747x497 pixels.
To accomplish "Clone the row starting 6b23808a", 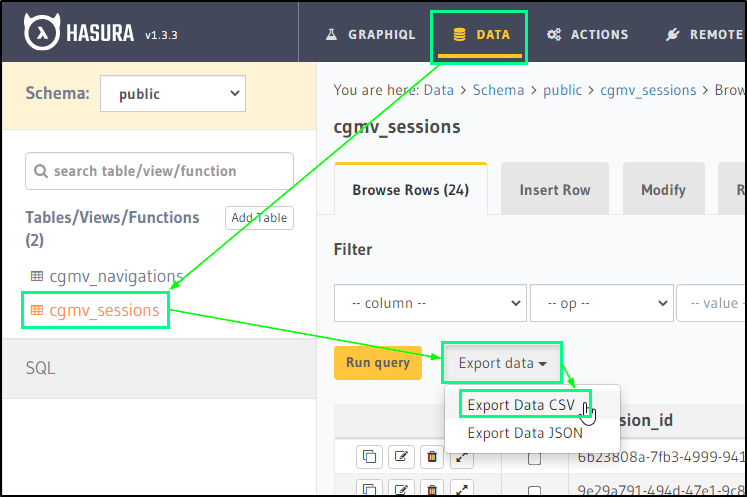I will 369,457.
